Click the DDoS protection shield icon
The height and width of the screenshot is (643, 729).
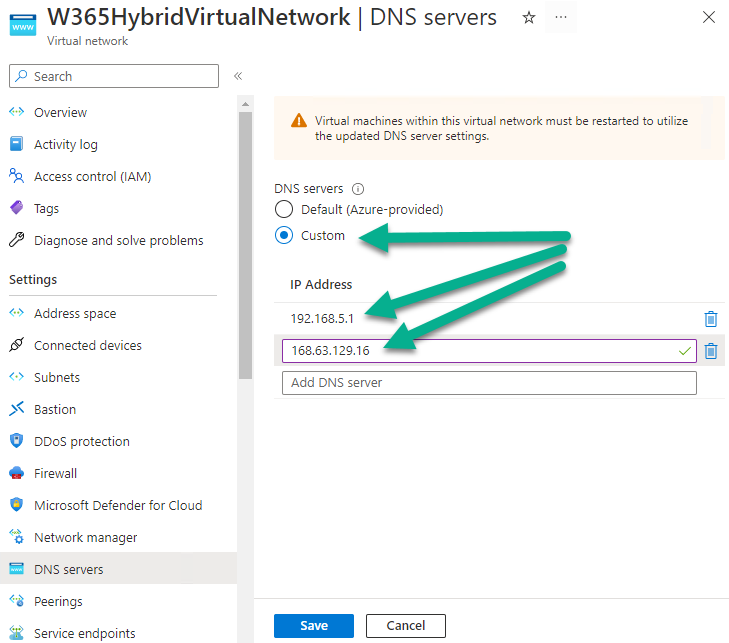[17, 441]
